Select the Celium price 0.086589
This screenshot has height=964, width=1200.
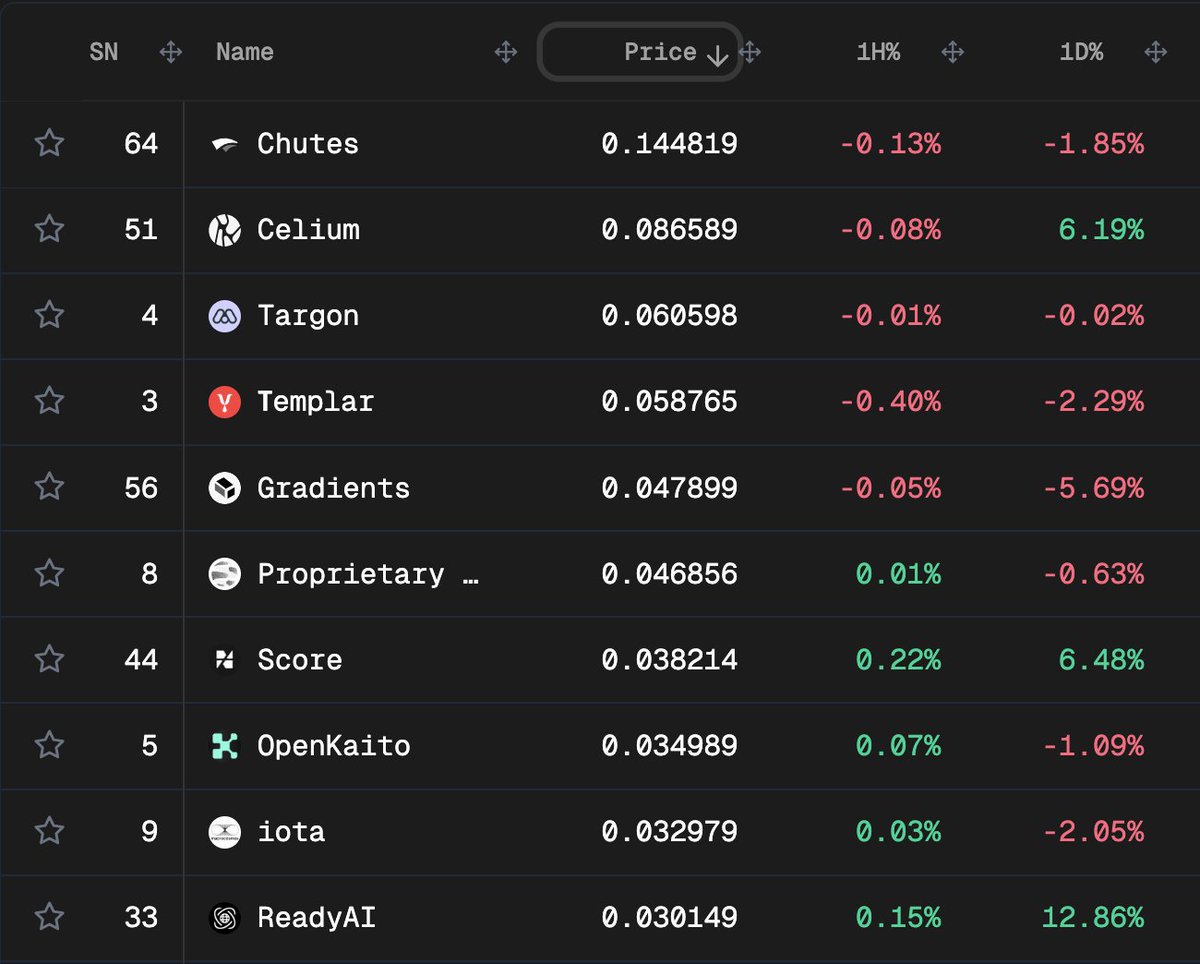click(x=670, y=230)
